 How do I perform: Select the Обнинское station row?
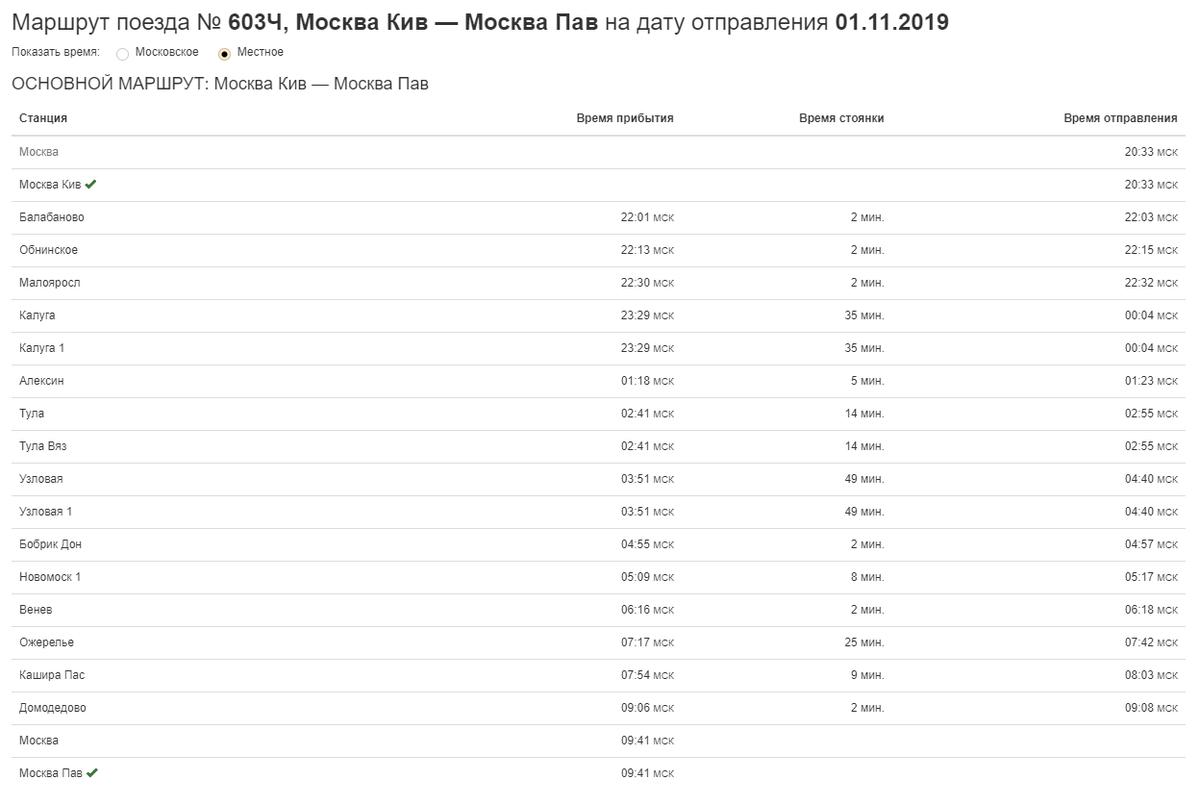click(x=598, y=250)
